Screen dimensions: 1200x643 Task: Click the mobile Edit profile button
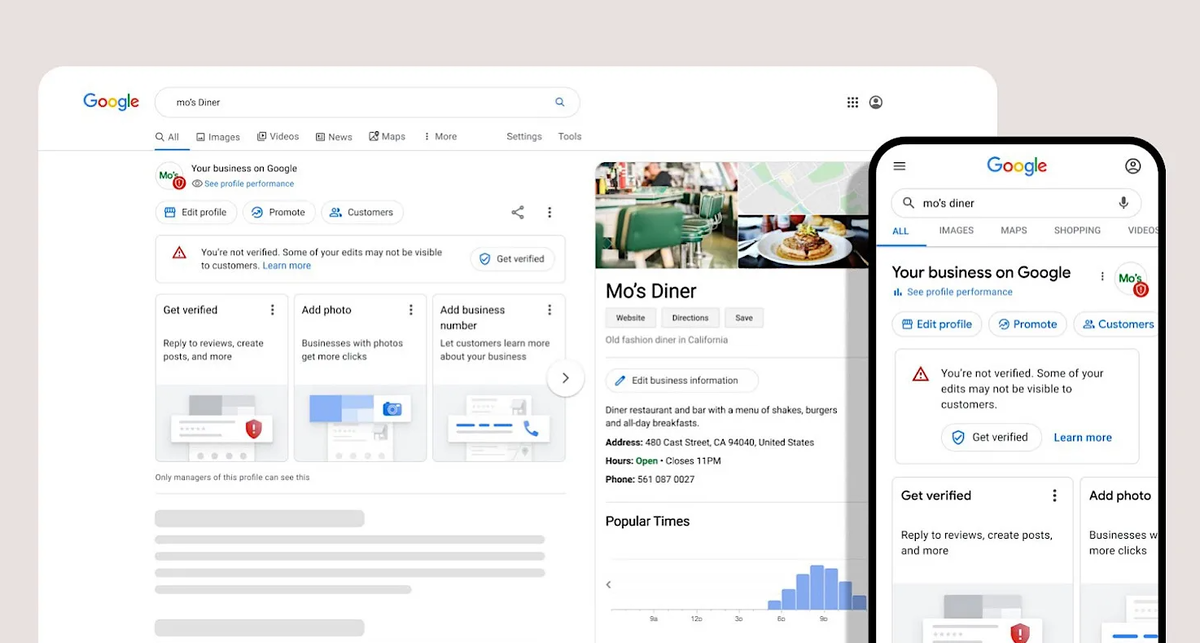[936, 324]
